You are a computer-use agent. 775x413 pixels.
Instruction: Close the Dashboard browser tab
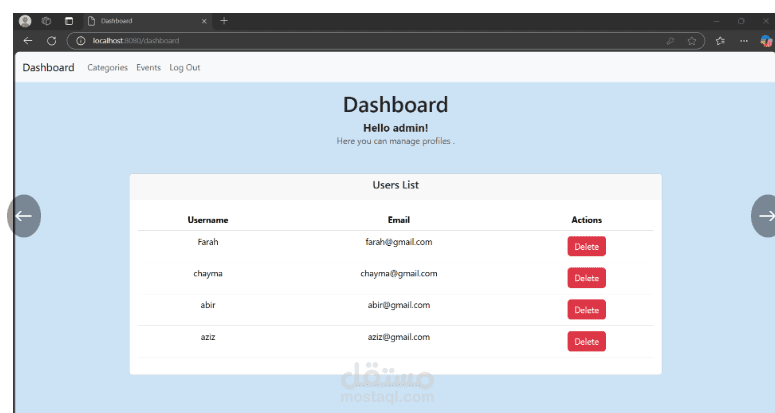coord(204,21)
